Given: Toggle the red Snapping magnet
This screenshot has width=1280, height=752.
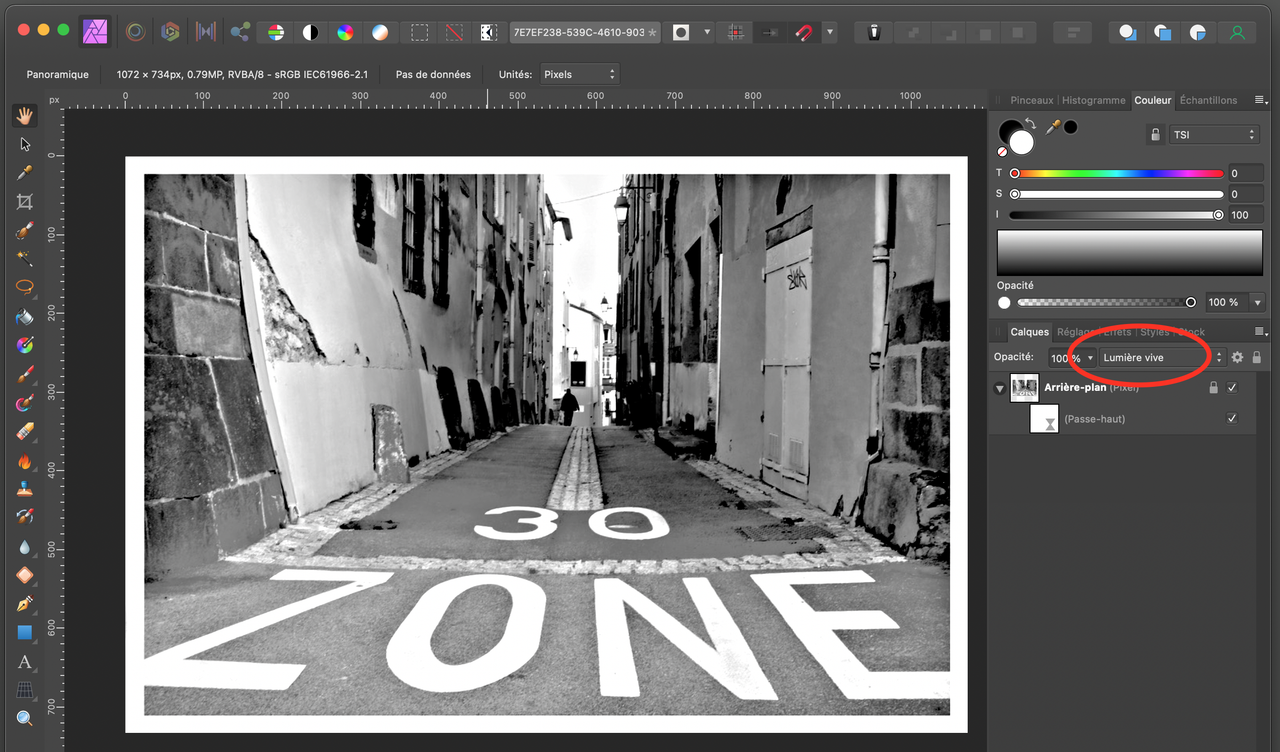Looking at the screenshot, I should 803,32.
